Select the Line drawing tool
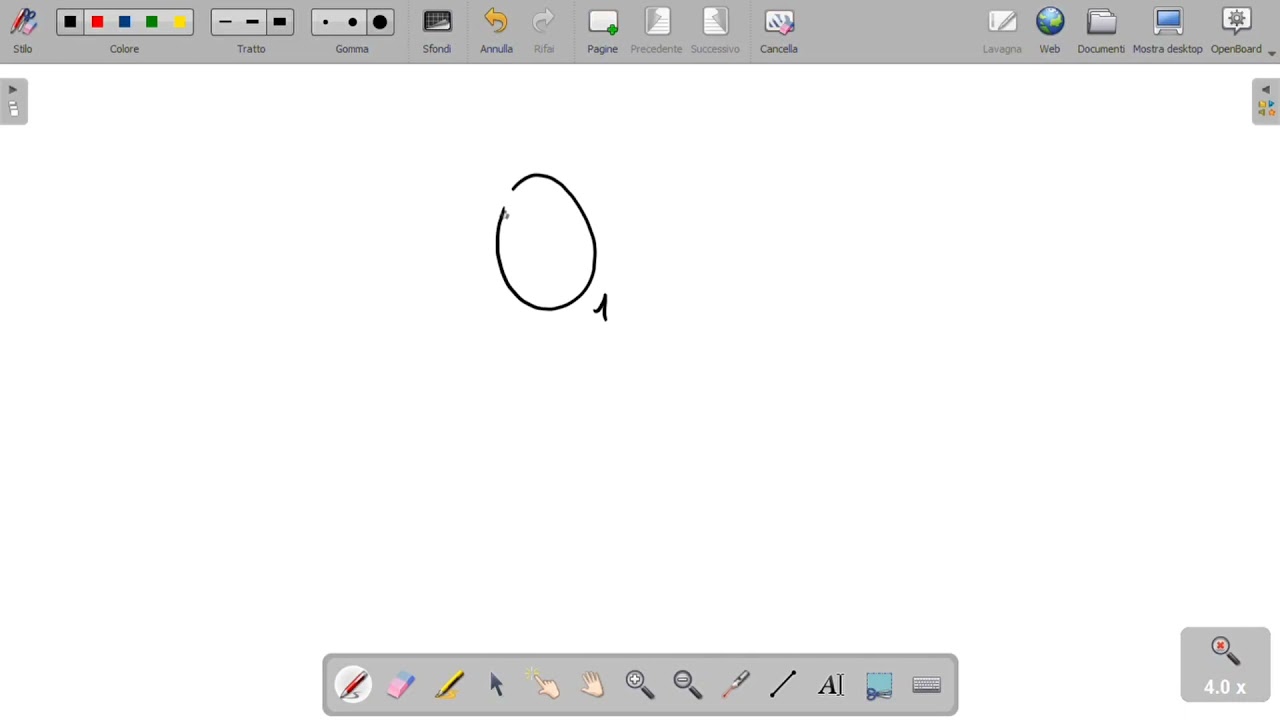Image resolution: width=1280 pixels, height=720 pixels. click(x=784, y=685)
